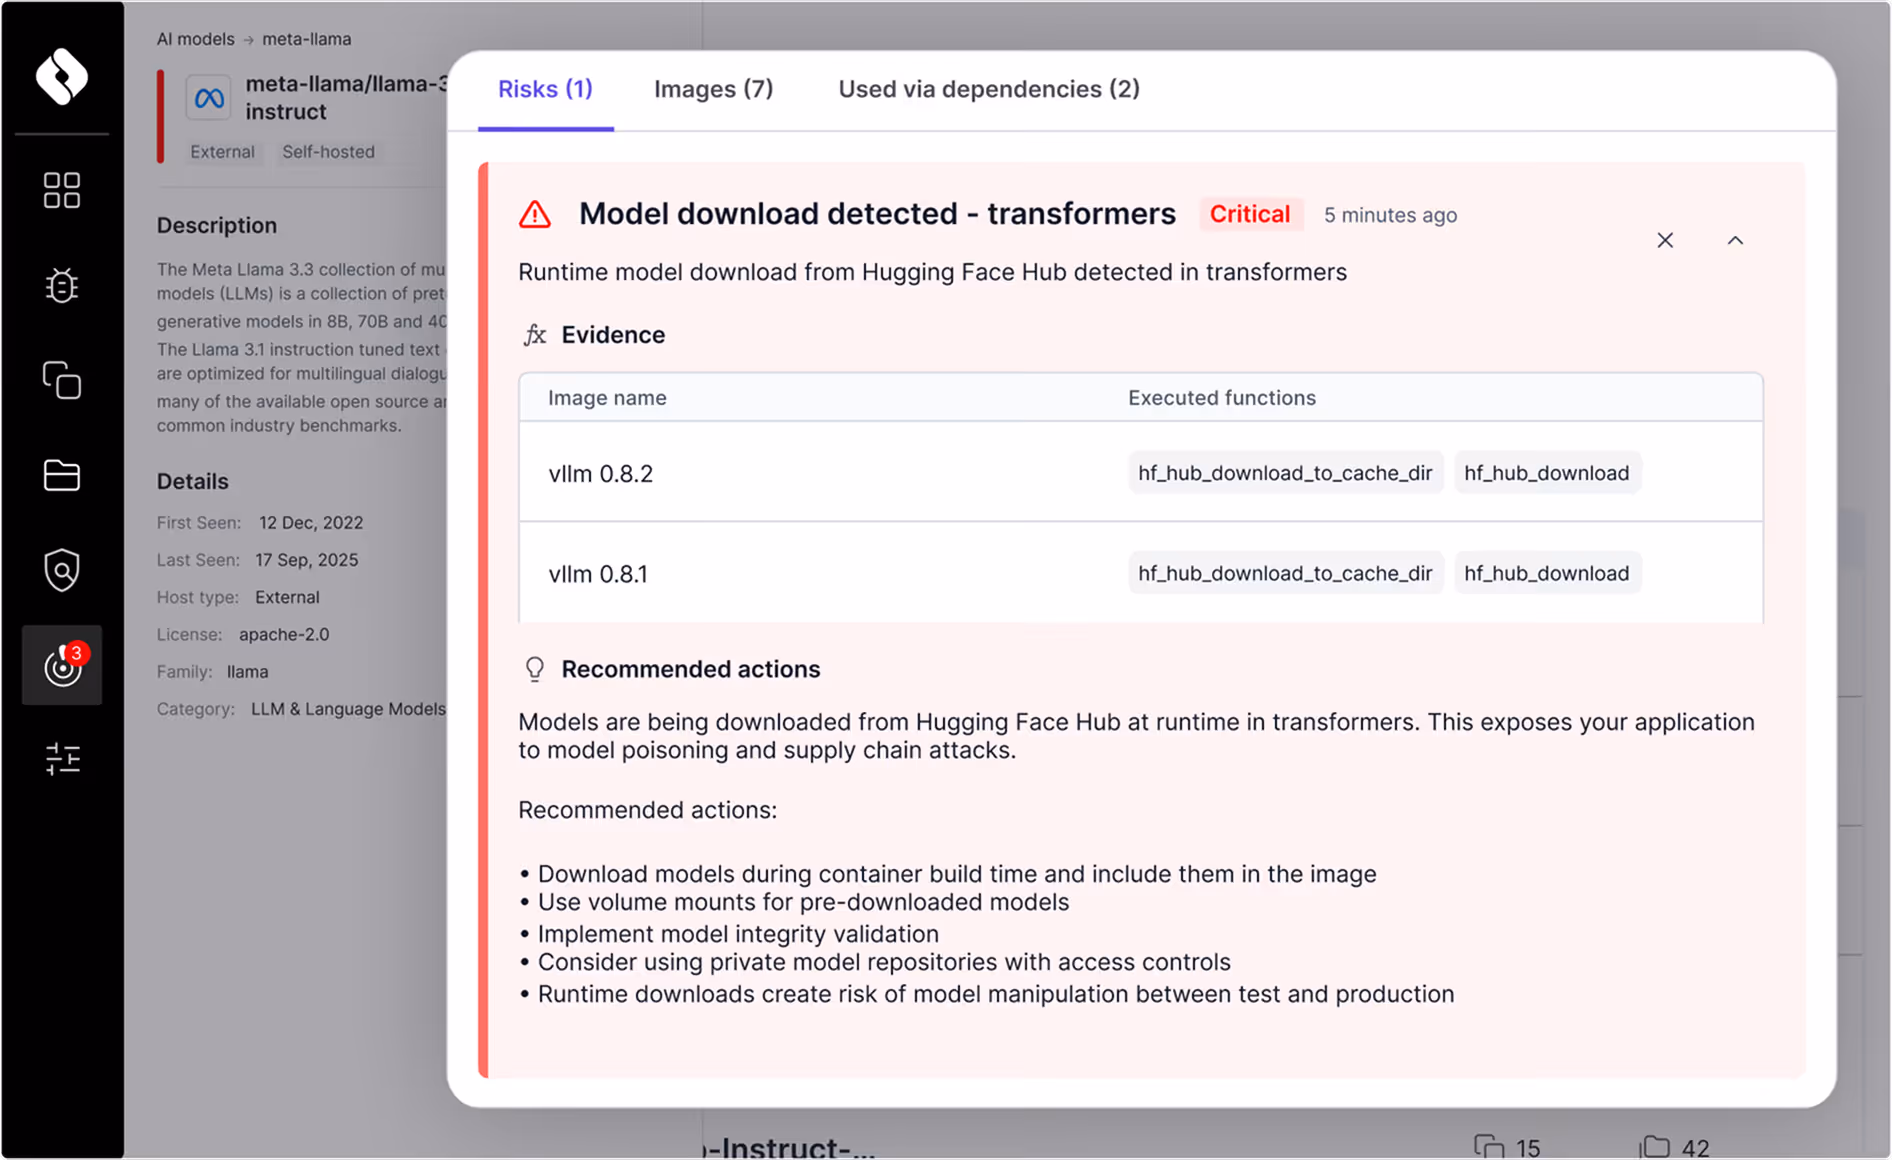
Task: Click the Recommended actions heading
Action: tap(691, 669)
